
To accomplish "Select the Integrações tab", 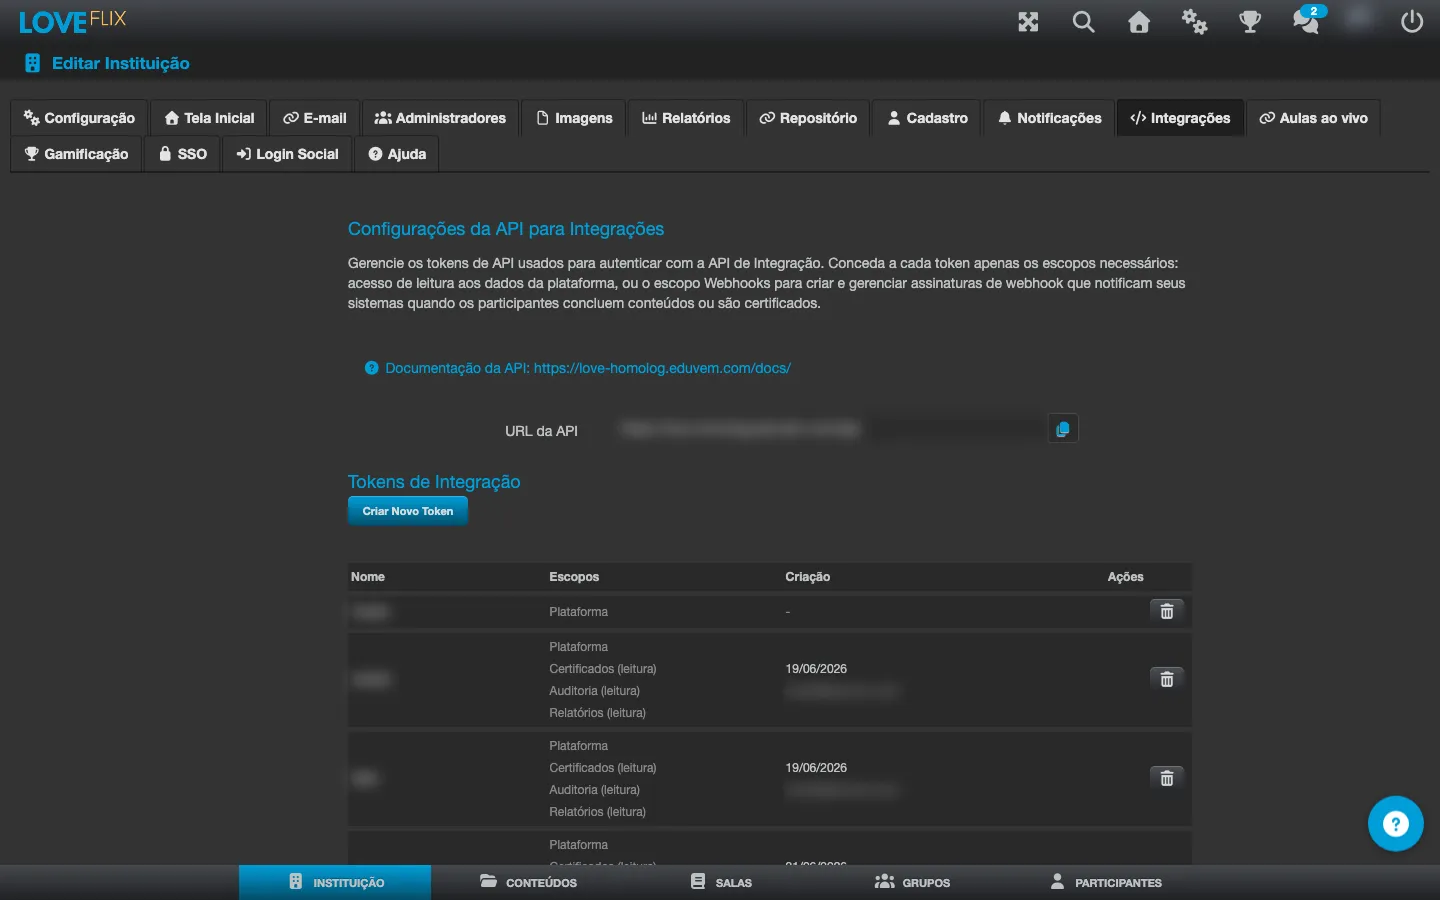I will point(1180,118).
